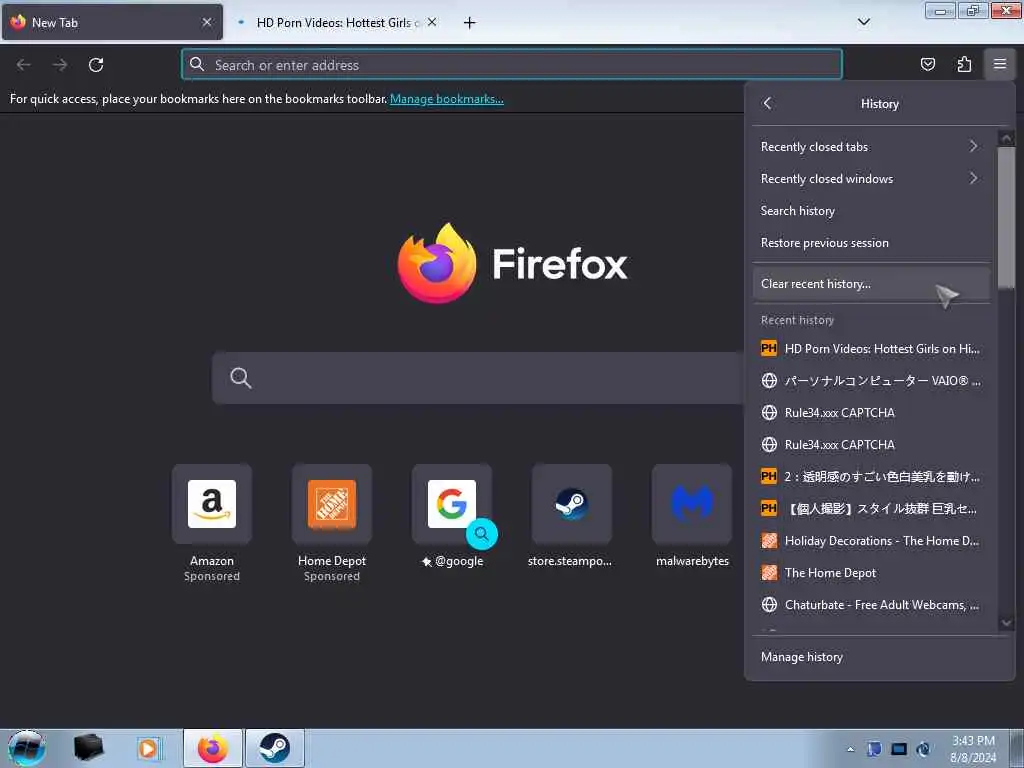Open the Save to Pocket button
The width and height of the screenshot is (1024, 768).
927,64
